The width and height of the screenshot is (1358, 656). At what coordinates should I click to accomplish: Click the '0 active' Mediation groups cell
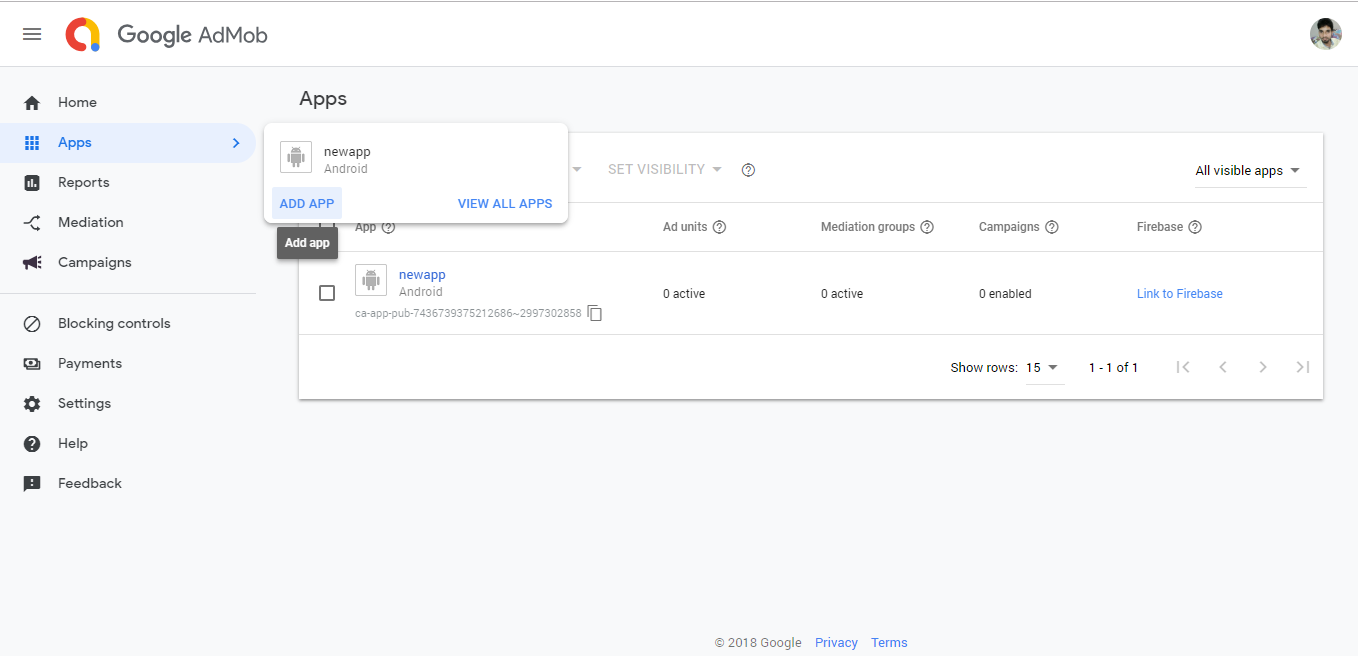coord(842,294)
